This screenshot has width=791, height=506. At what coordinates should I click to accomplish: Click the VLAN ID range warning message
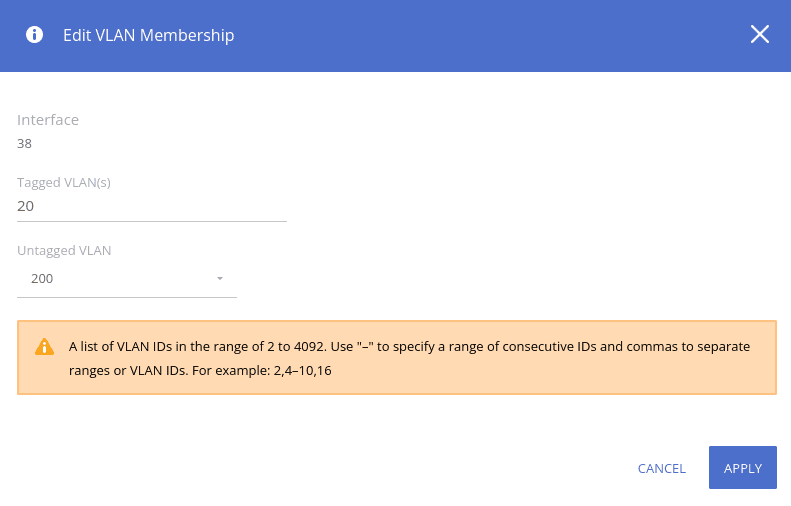pyautogui.click(x=409, y=347)
